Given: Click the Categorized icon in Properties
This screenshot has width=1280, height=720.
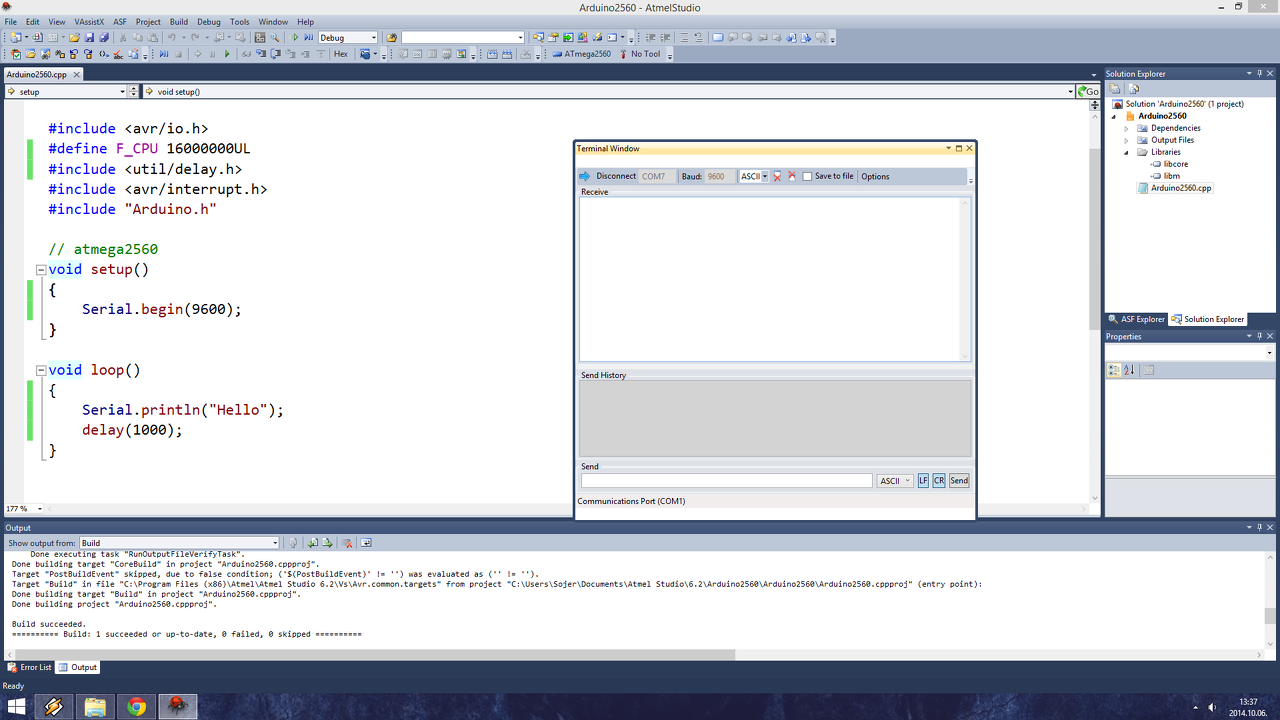Looking at the screenshot, I should tap(1114, 370).
